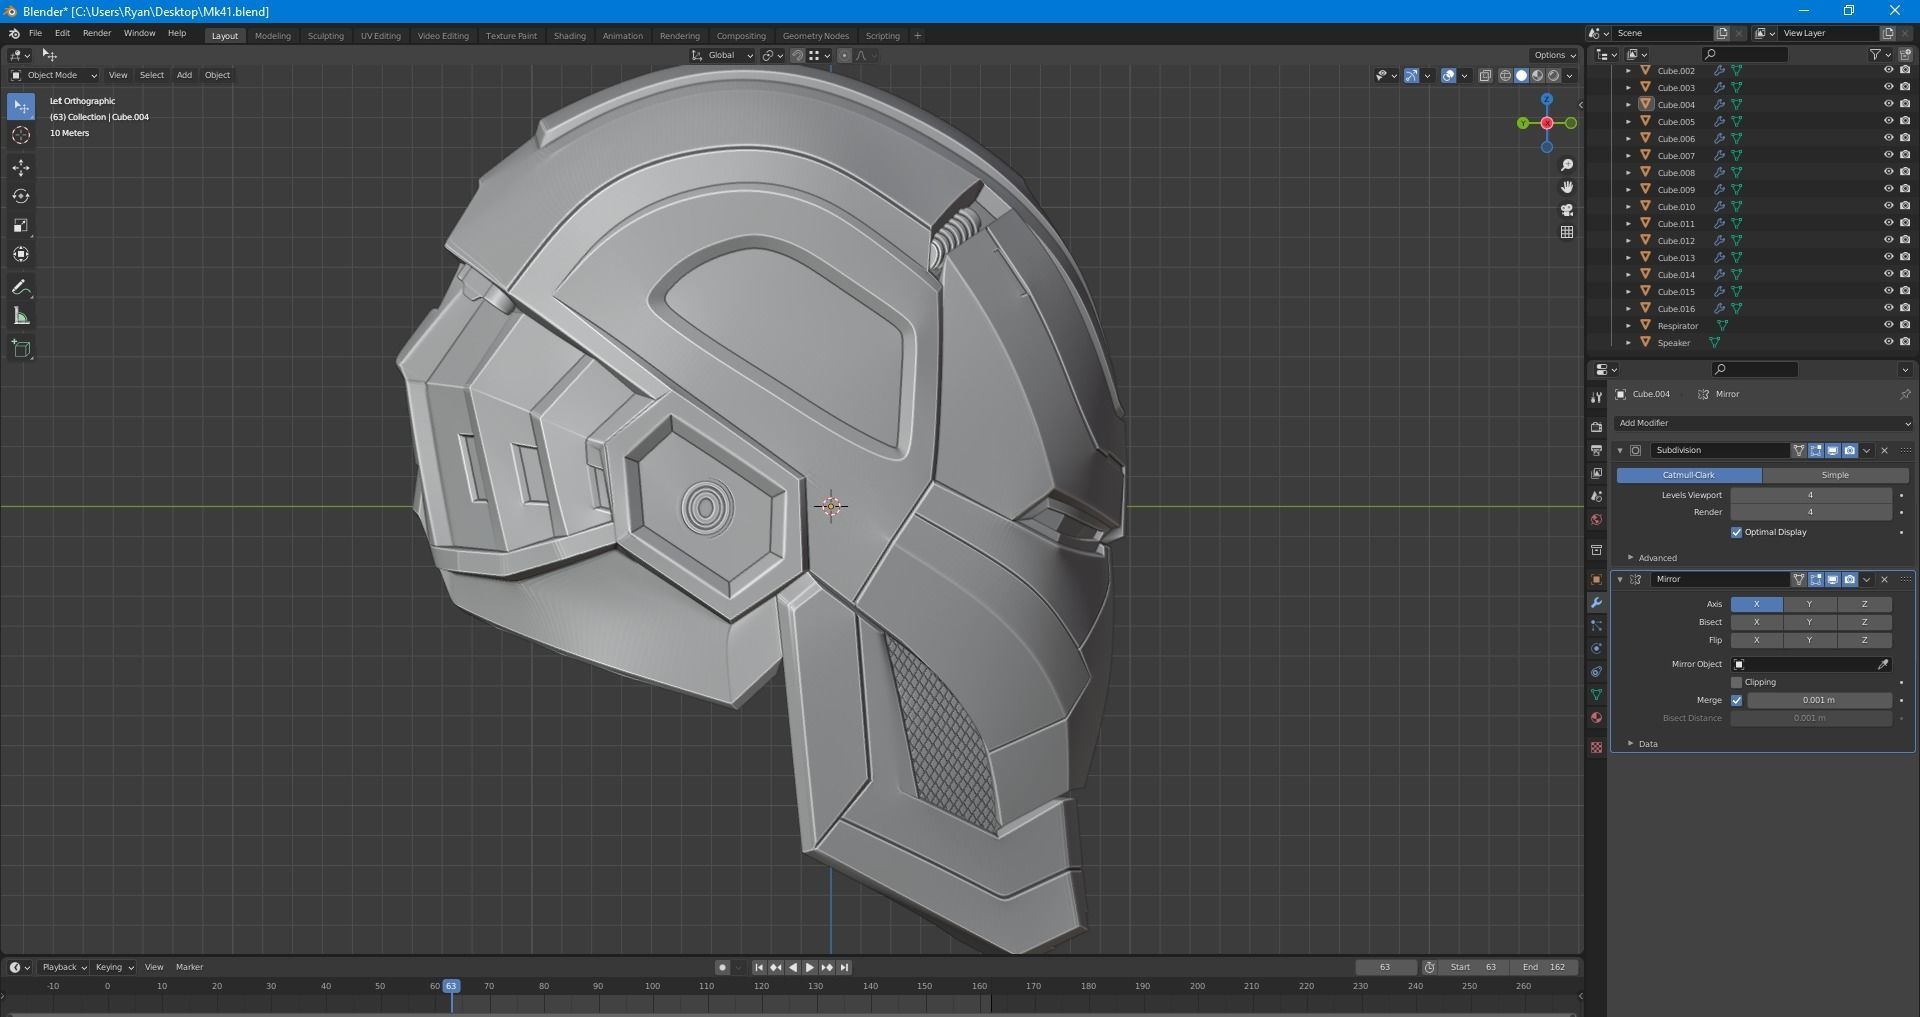Choose the Add Cube tool
Image resolution: width=1920 pixels, height=1017 pixels.
pyautogui.click(x=21, y=349)
